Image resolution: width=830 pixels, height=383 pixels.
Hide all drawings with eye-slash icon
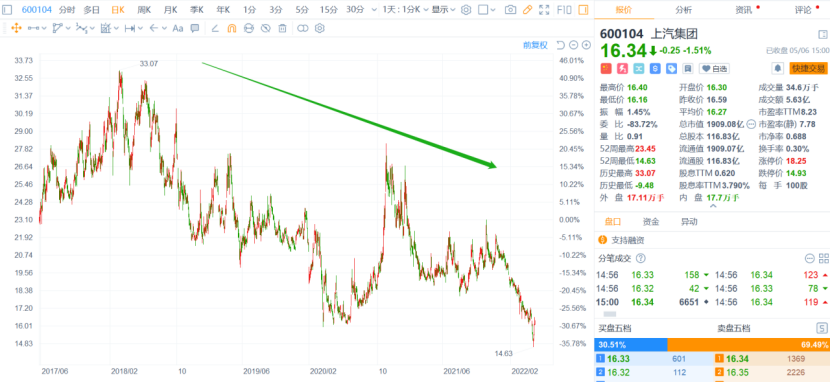[266, 29]
